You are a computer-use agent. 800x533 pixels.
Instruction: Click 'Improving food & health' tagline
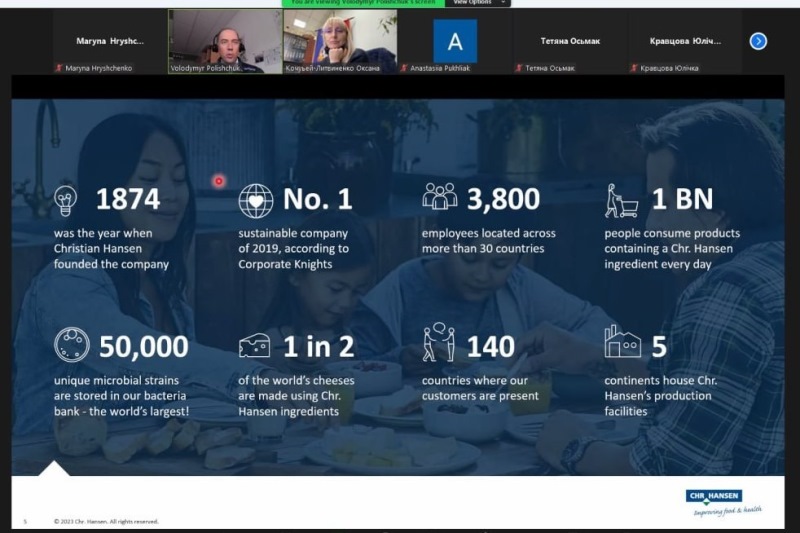[x=728, y=511]
